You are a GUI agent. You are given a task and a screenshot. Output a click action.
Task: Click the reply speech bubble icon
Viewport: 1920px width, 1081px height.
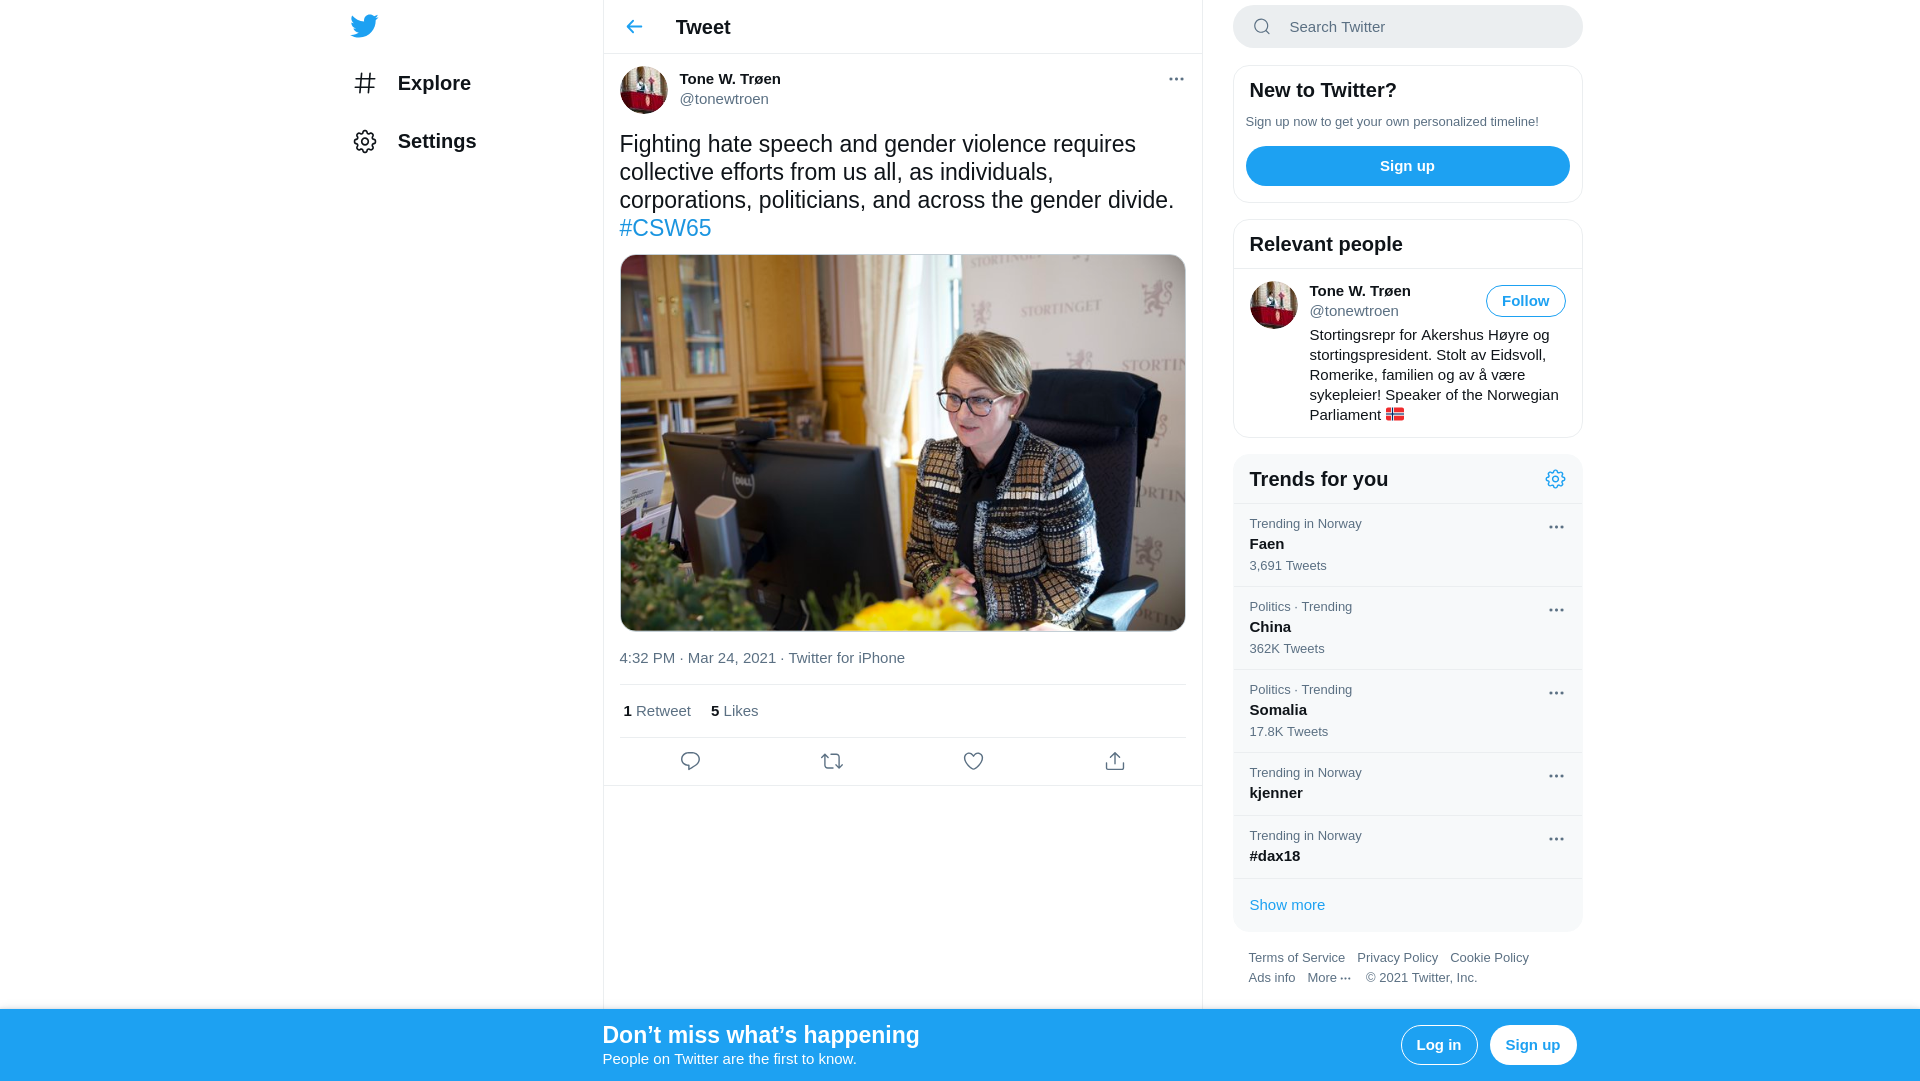[690, 761]
